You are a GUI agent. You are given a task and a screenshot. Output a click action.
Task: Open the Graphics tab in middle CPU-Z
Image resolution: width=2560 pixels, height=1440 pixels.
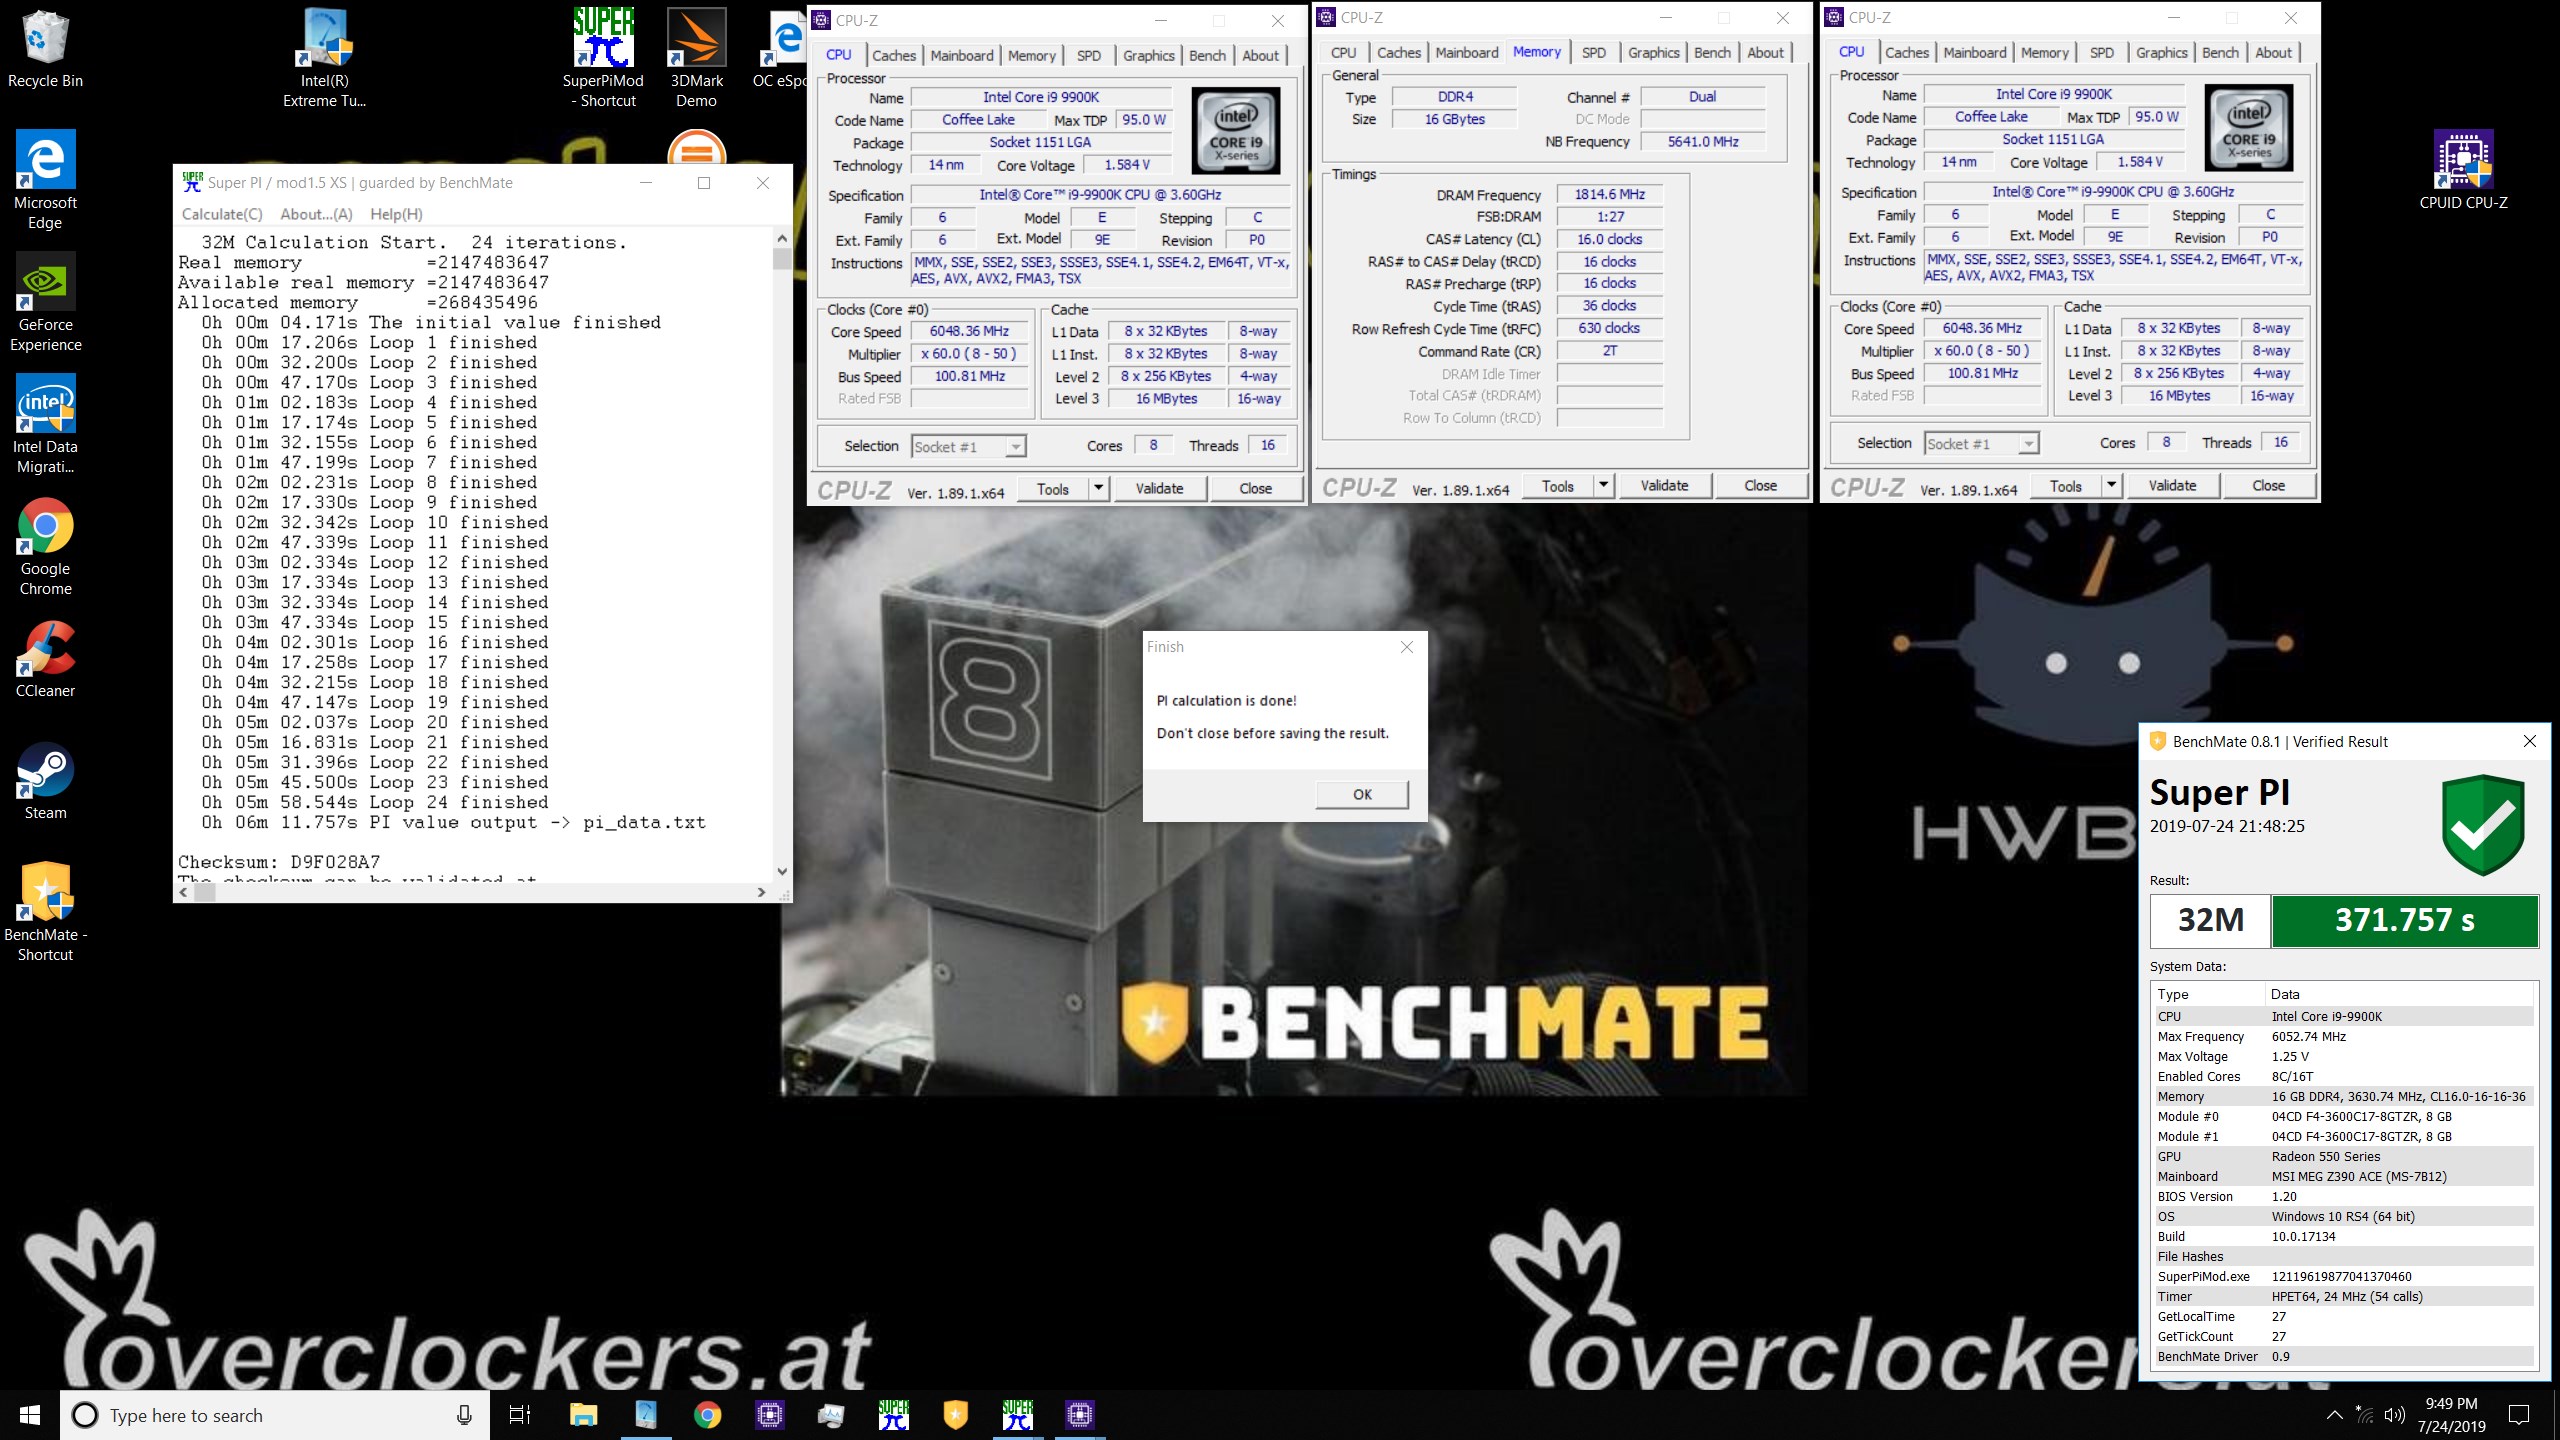[1653, 53]
